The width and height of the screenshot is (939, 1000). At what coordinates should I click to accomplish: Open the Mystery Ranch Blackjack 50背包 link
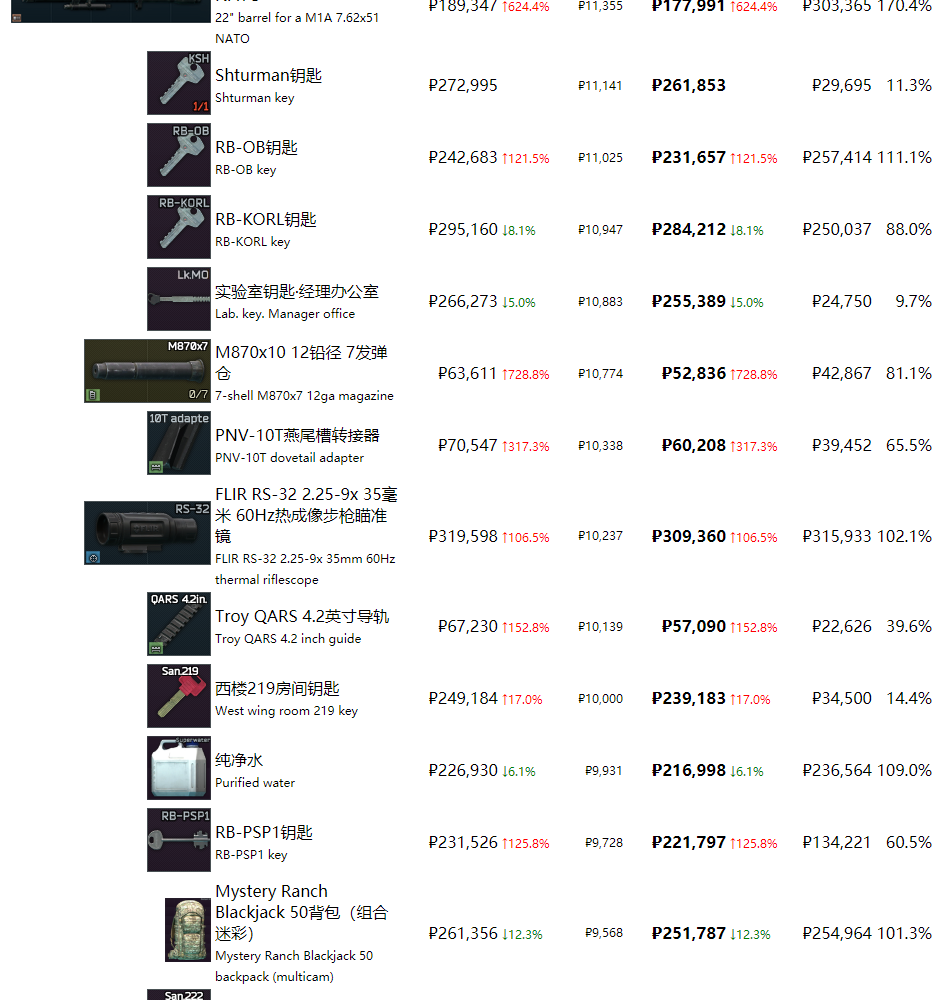coord(302,912)
